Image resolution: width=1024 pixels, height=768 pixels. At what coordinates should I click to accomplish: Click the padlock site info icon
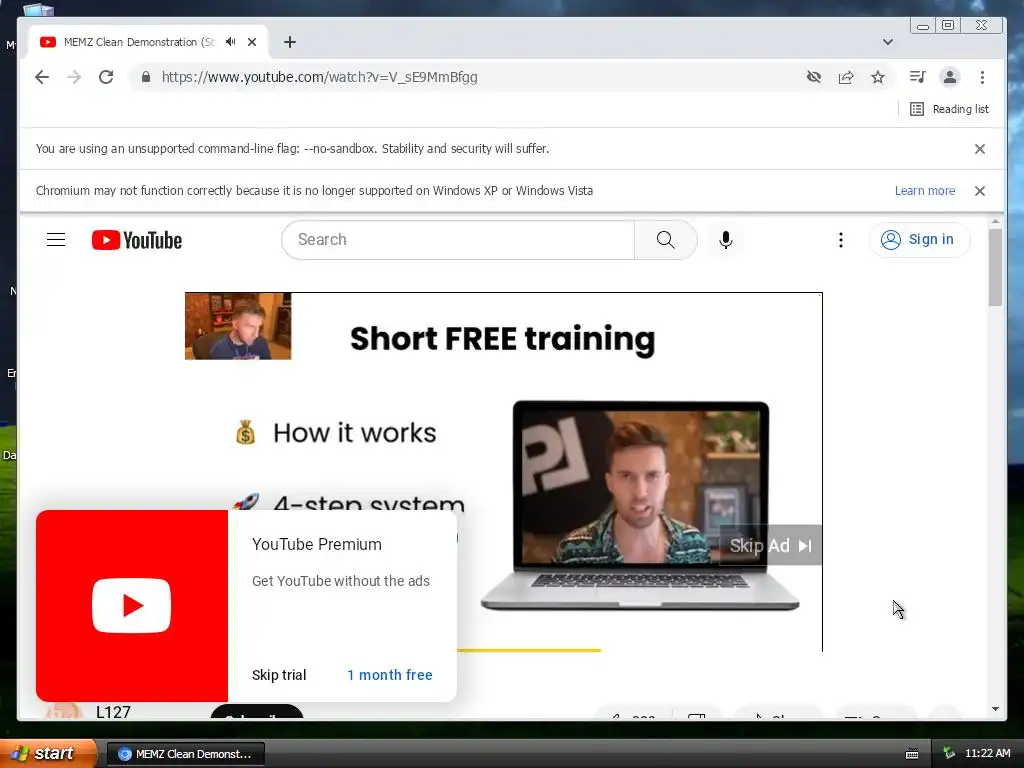(146, 77)
